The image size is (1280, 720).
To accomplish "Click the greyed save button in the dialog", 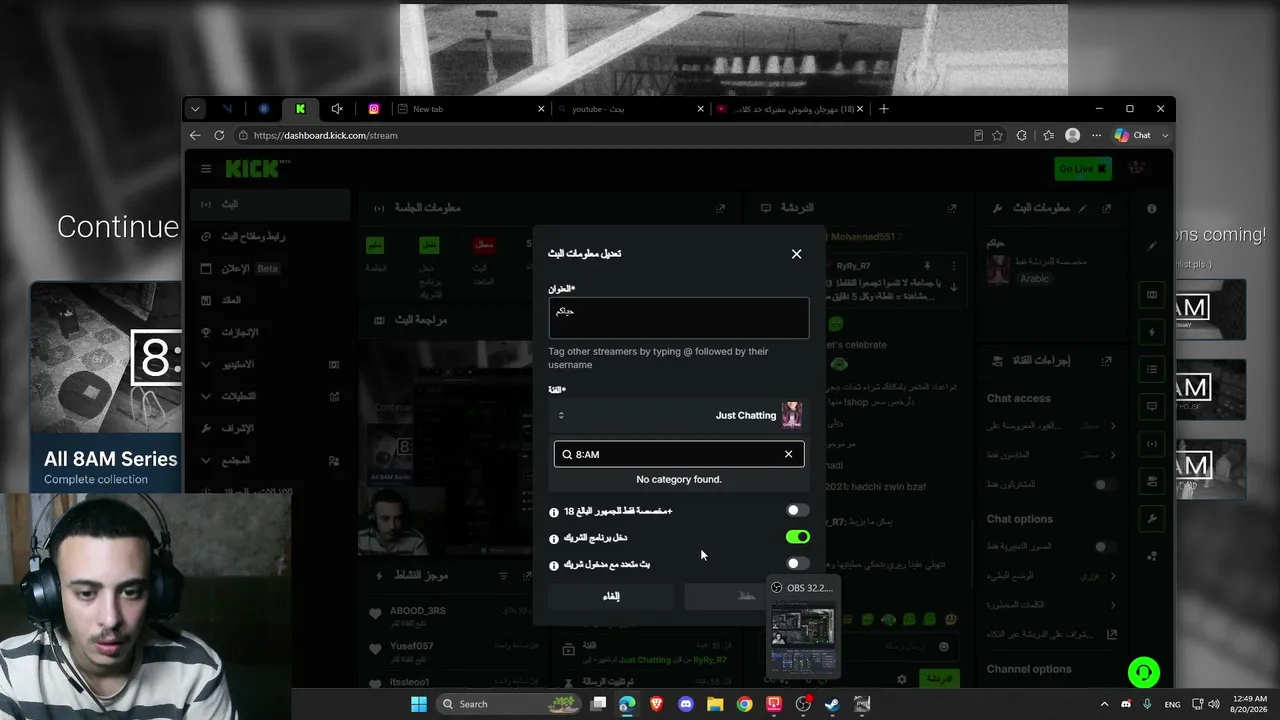I will point(746,596).
